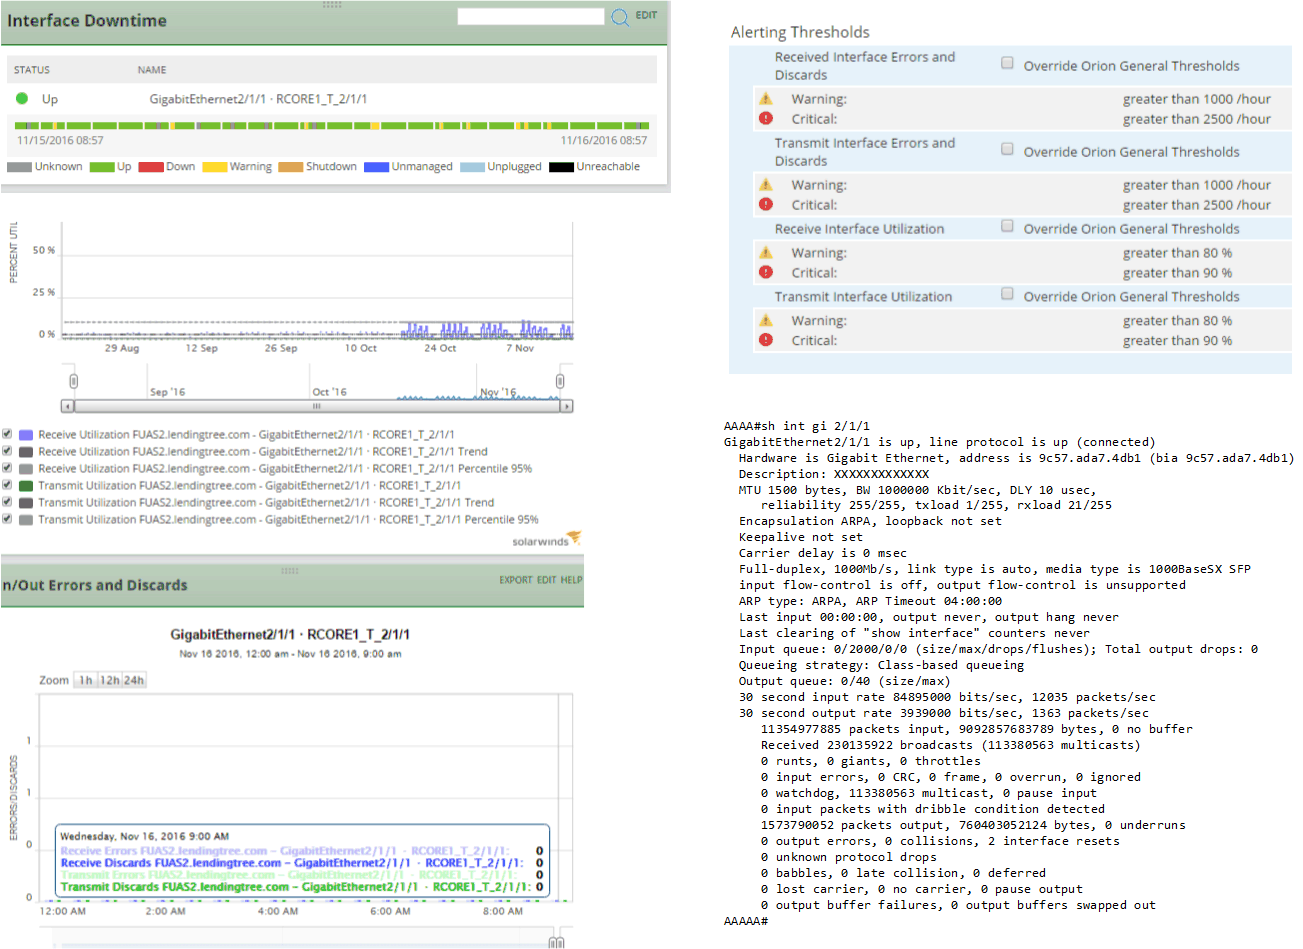Click the right arrow of the chart scrollbar

[x=567, y=406]
